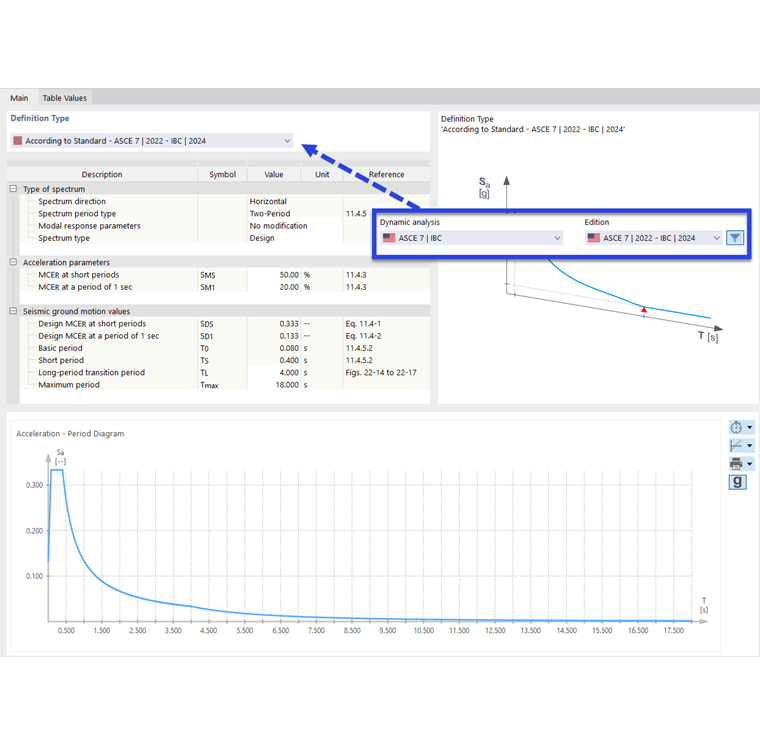Select the Spectrum period type row label
Screen dimensions: 760x746
[77, 213]
